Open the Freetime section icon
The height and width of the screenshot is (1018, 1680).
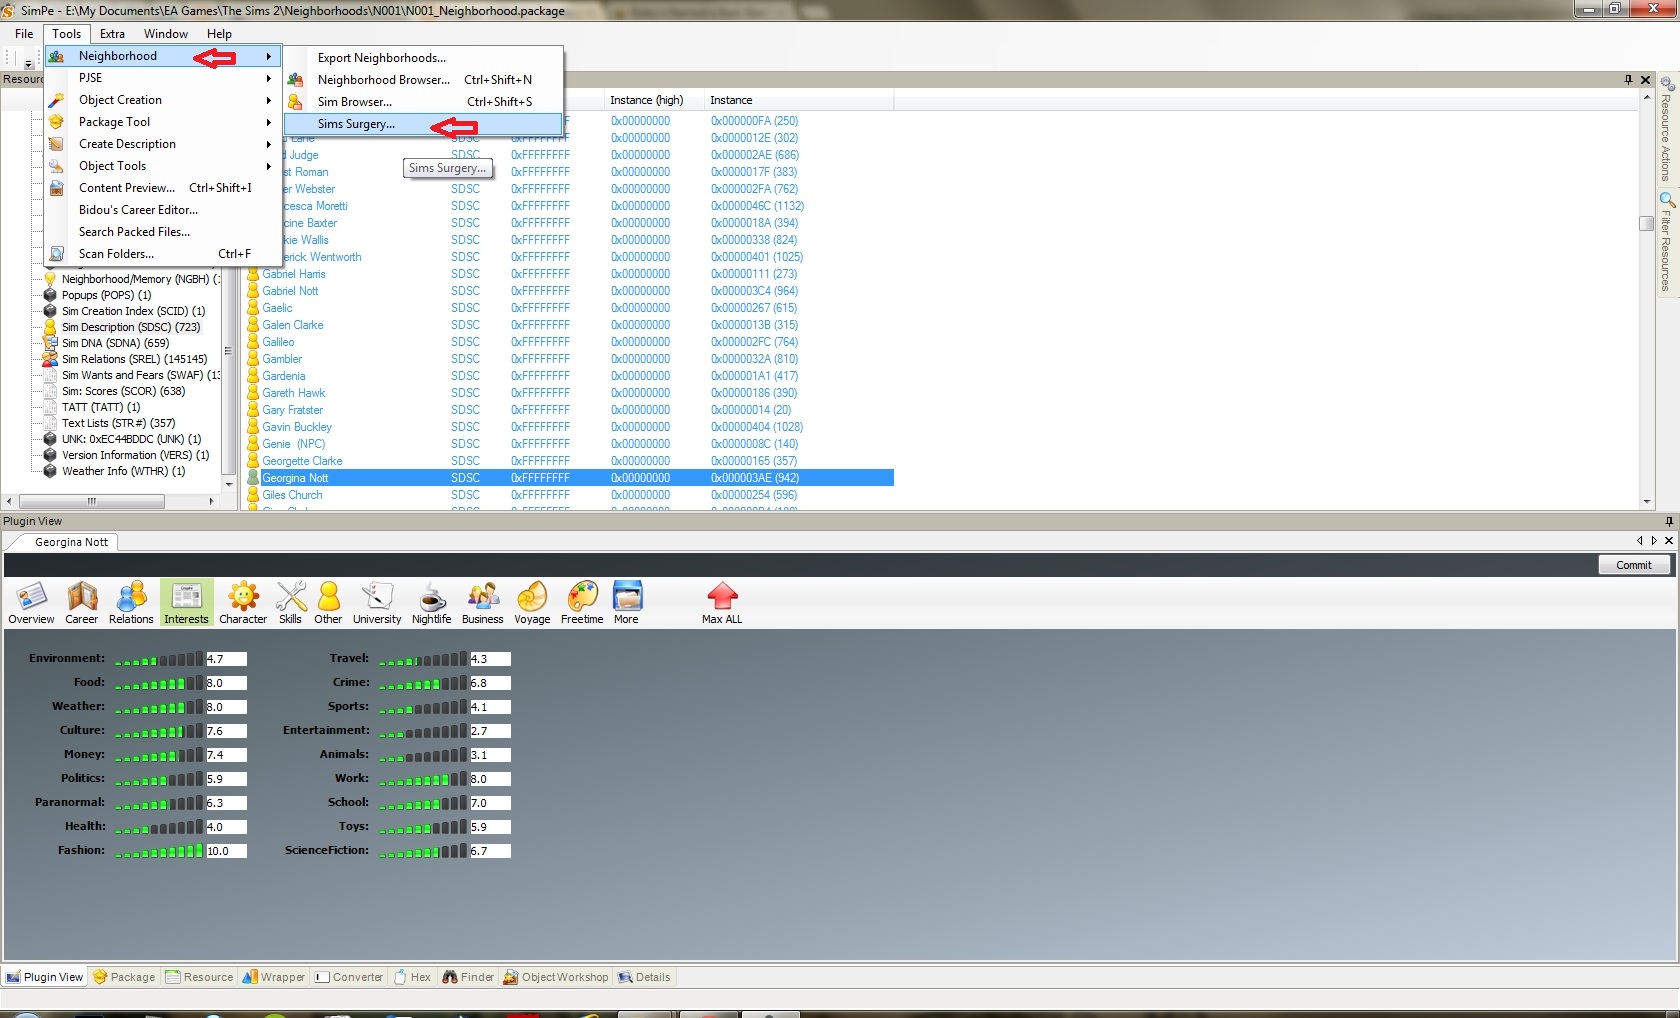click(x=582, y=603)
